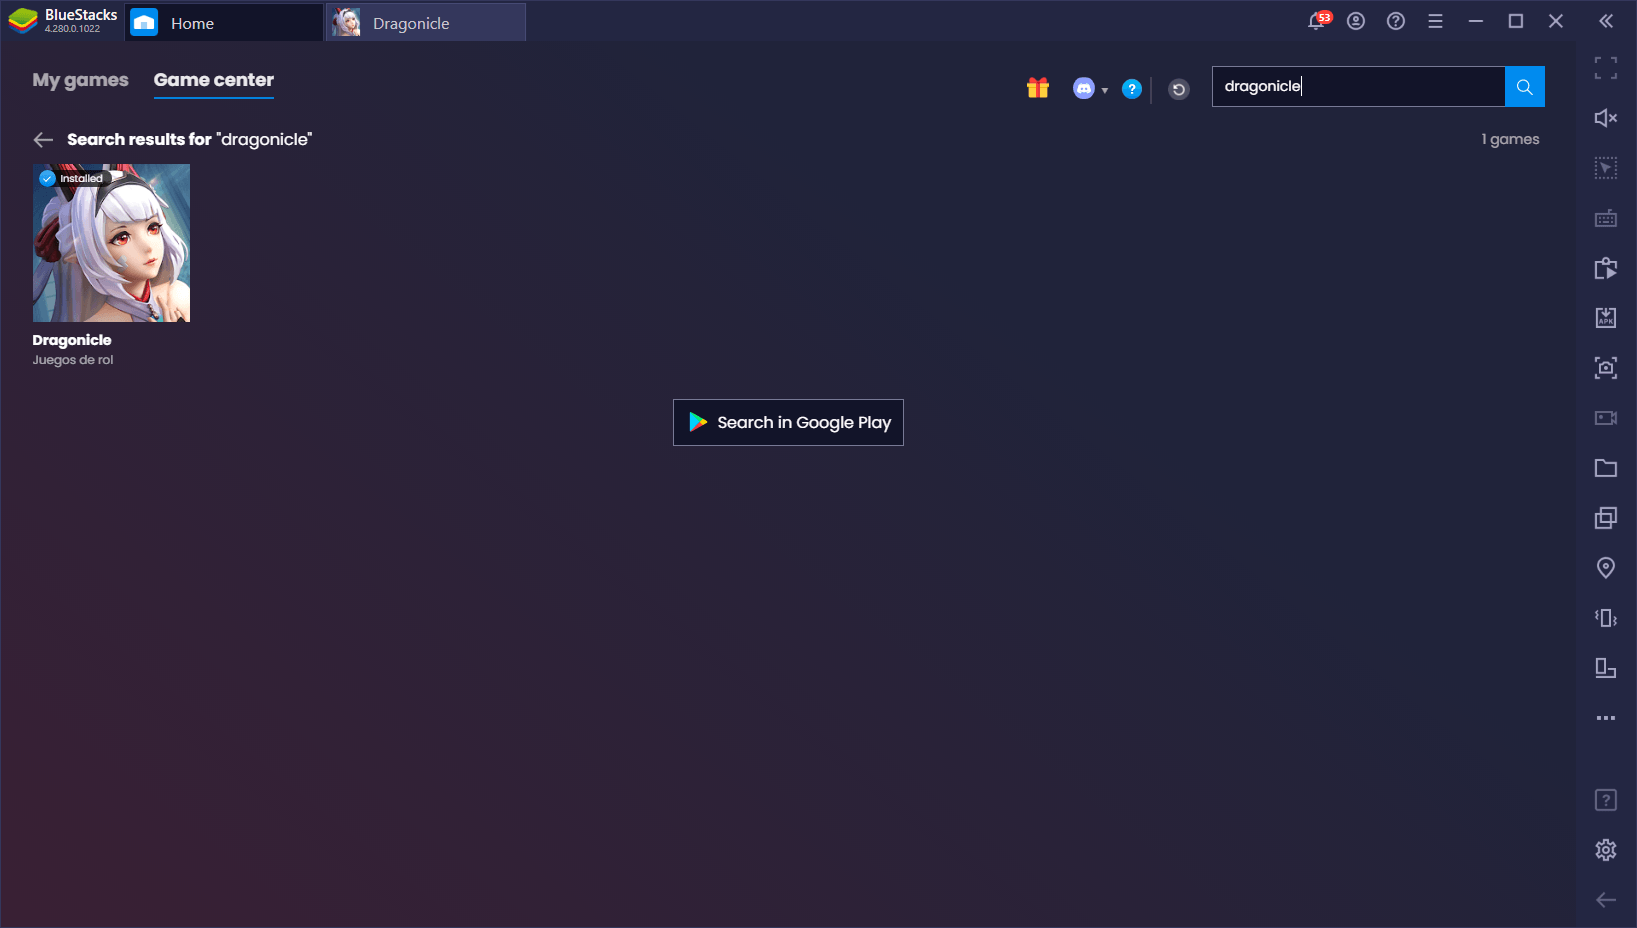Viewport: 1637px width, 928px height.
Task: Open the macro recorder icon
Action: 1606,268
